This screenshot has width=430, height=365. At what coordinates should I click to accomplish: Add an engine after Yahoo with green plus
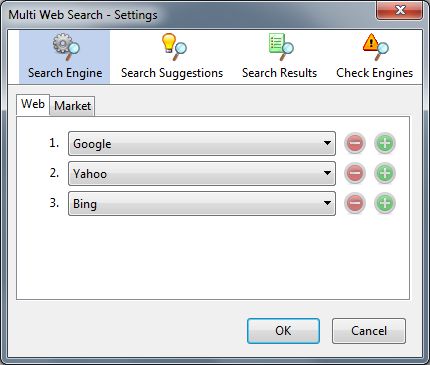[385, 173]
